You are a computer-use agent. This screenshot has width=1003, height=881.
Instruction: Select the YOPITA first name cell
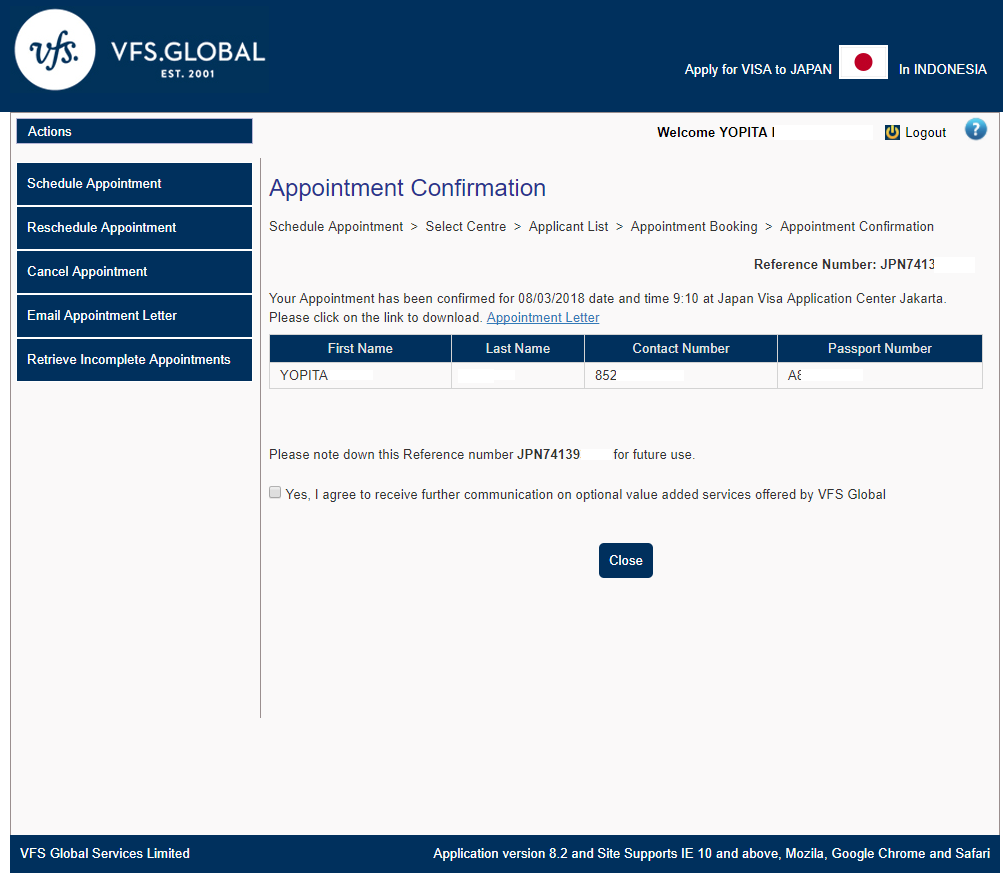360,376
